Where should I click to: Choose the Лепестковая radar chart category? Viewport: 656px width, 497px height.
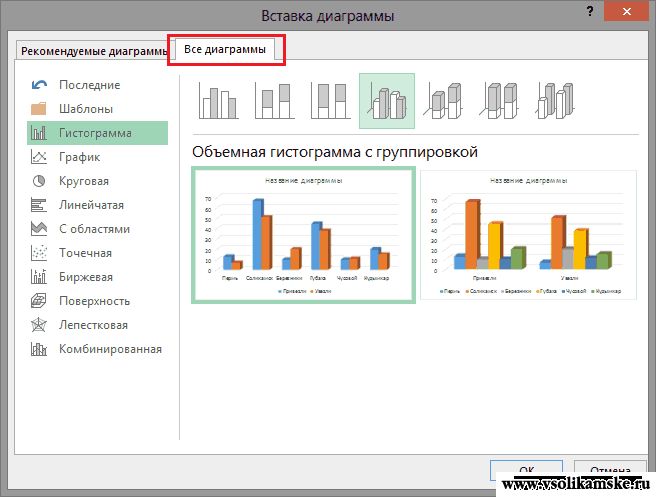coord(93,325)
